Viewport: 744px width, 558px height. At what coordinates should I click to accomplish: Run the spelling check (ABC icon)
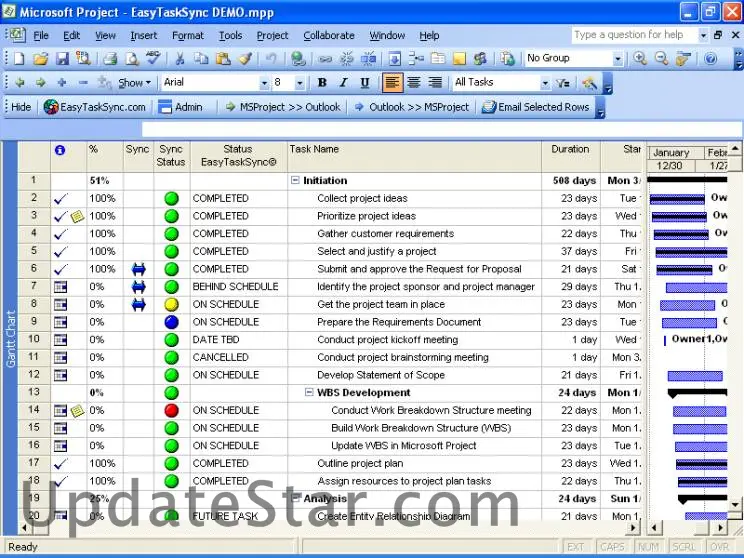tap(153, 59)
